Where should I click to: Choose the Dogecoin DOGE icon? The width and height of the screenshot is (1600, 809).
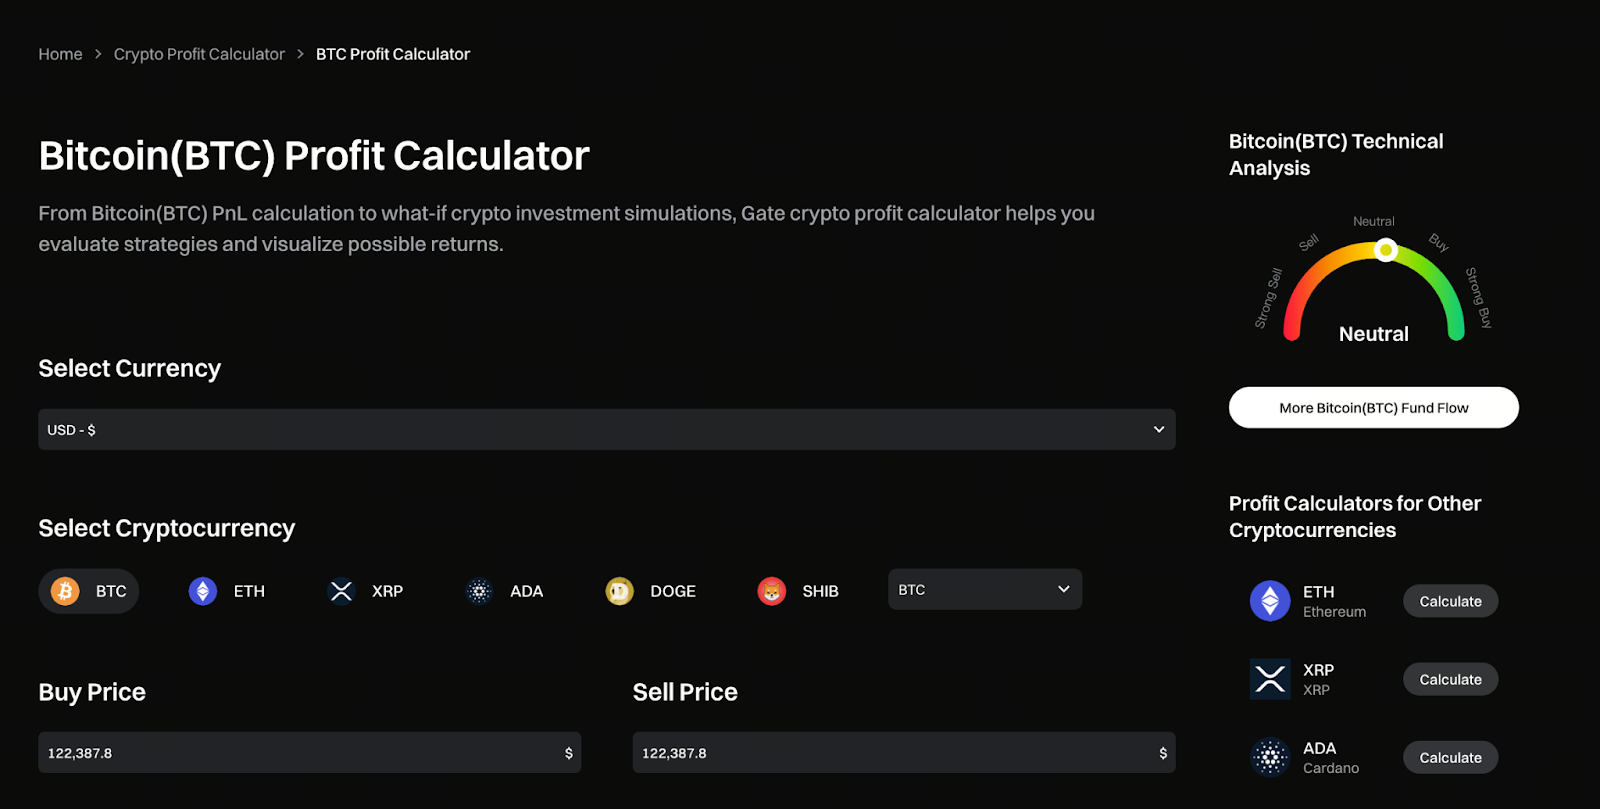(620, 591)
